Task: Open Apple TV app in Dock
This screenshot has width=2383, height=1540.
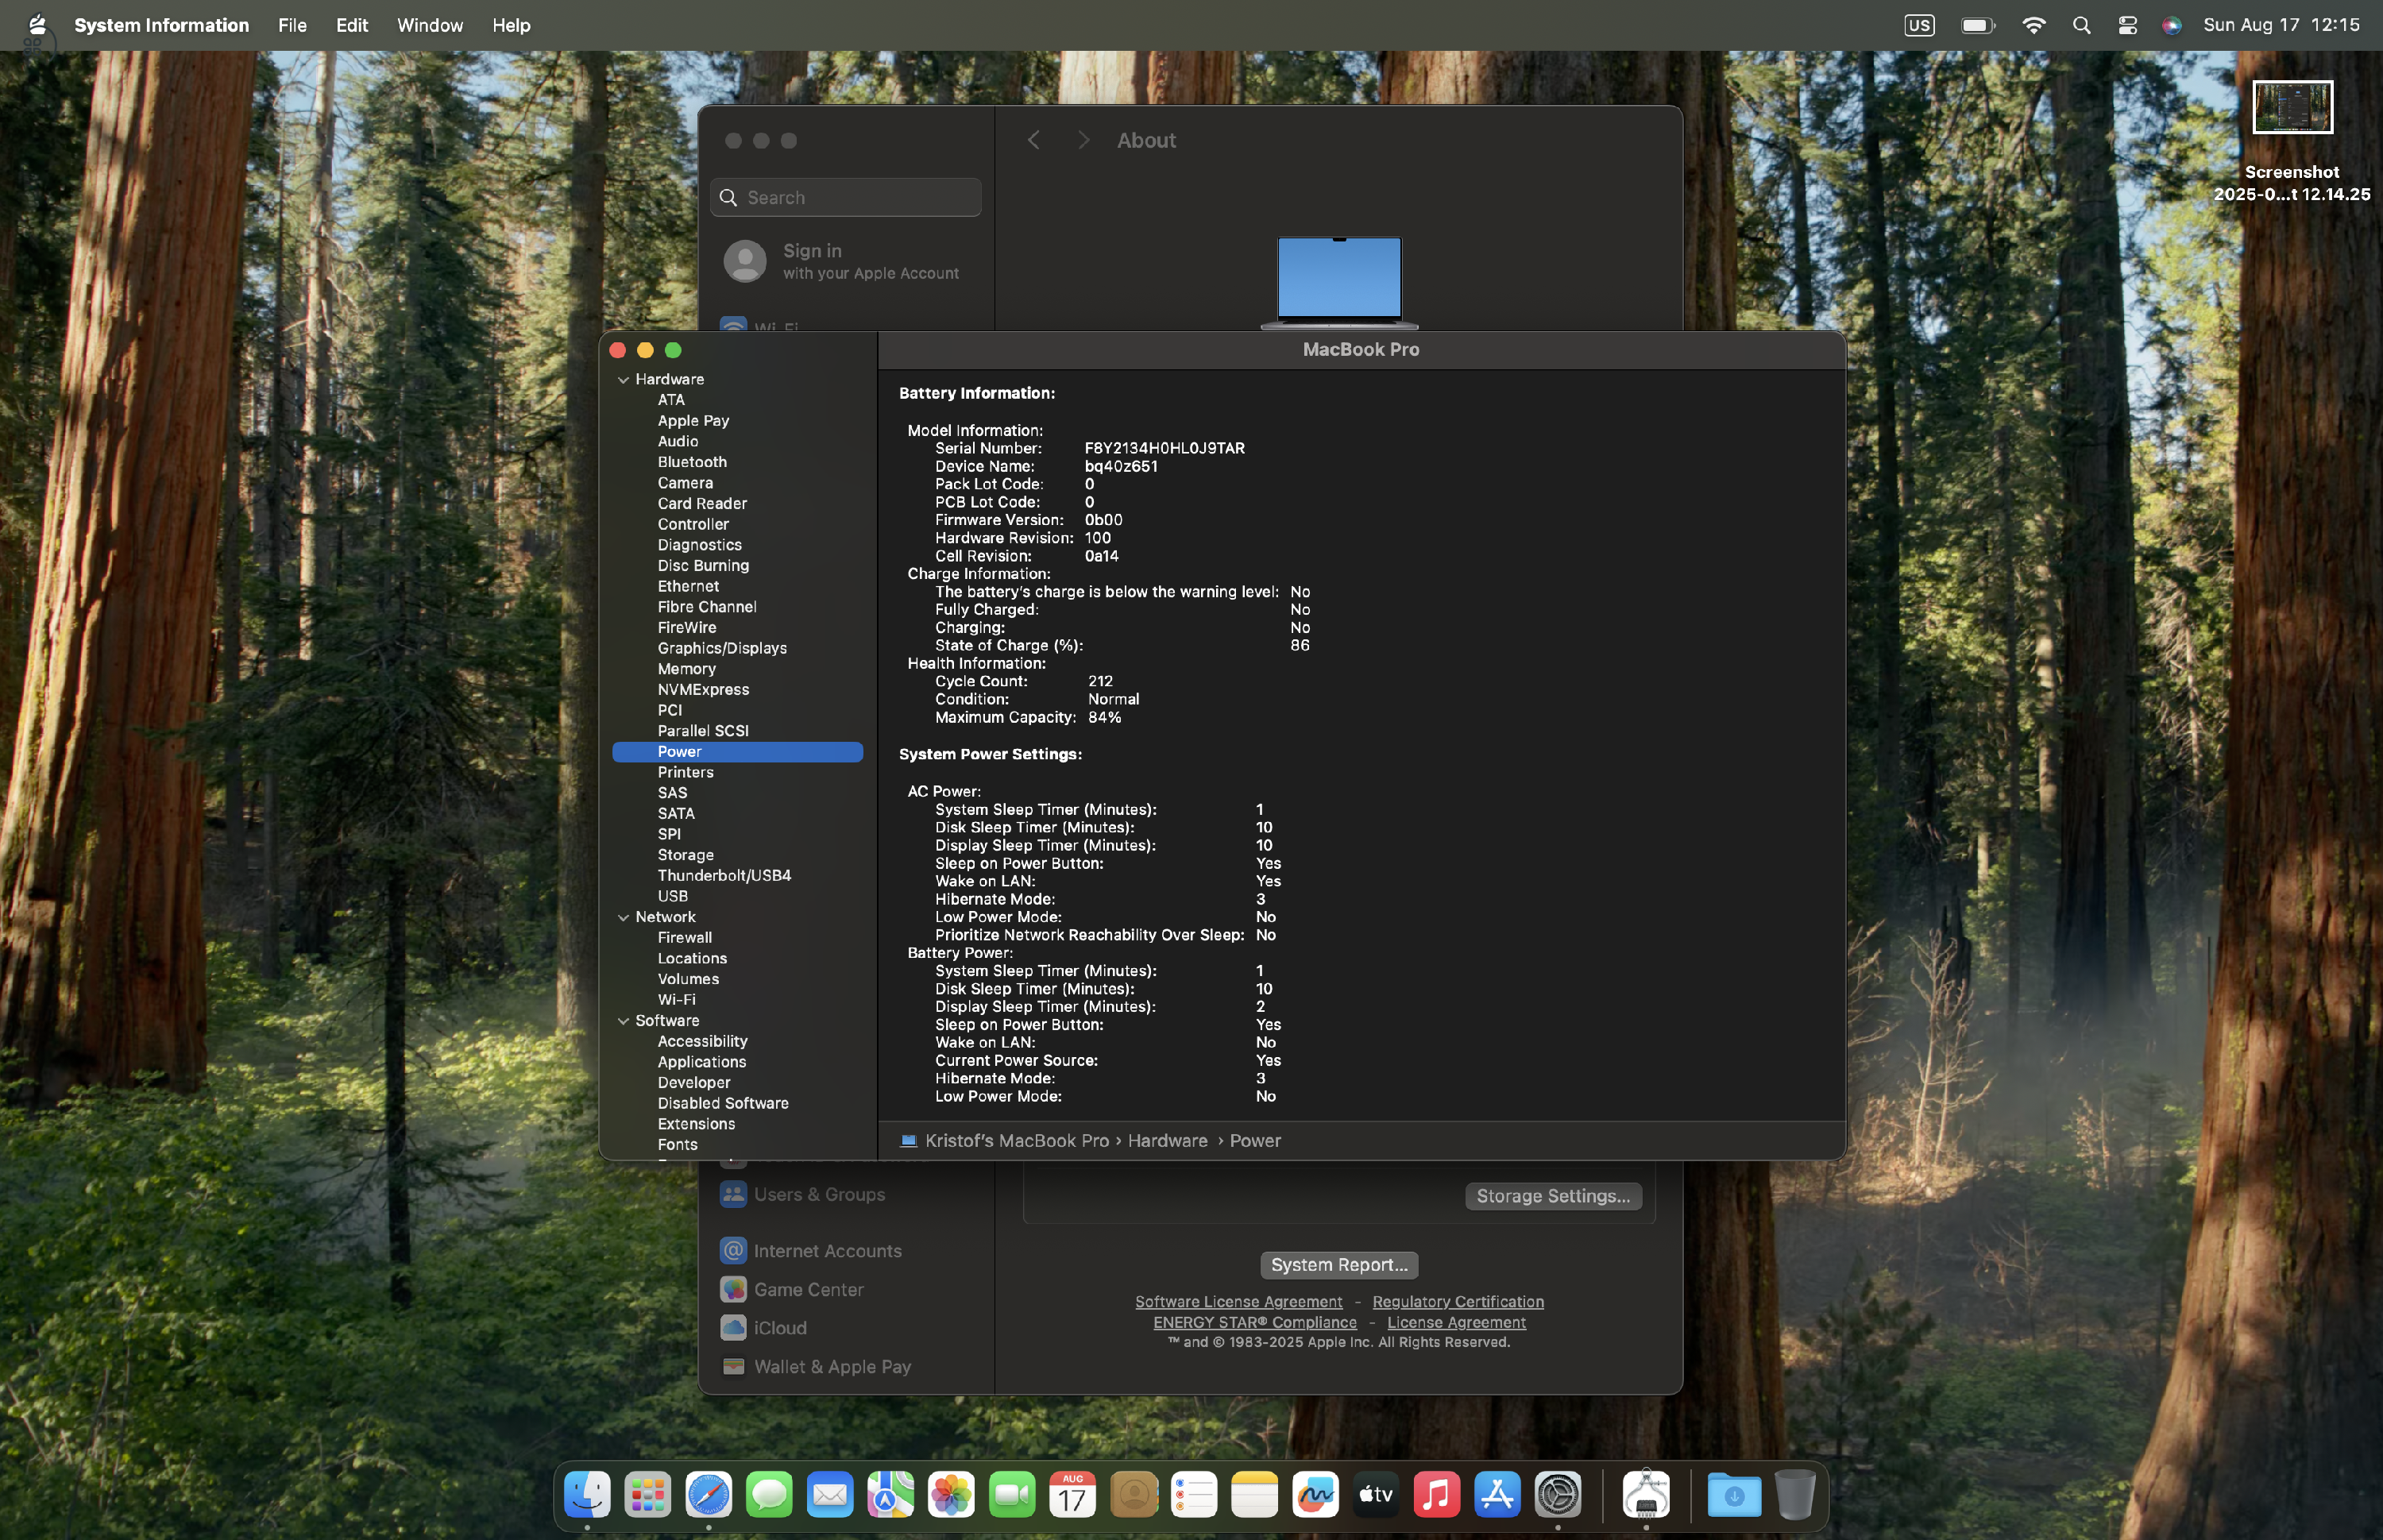Action: (1376, 1495)
